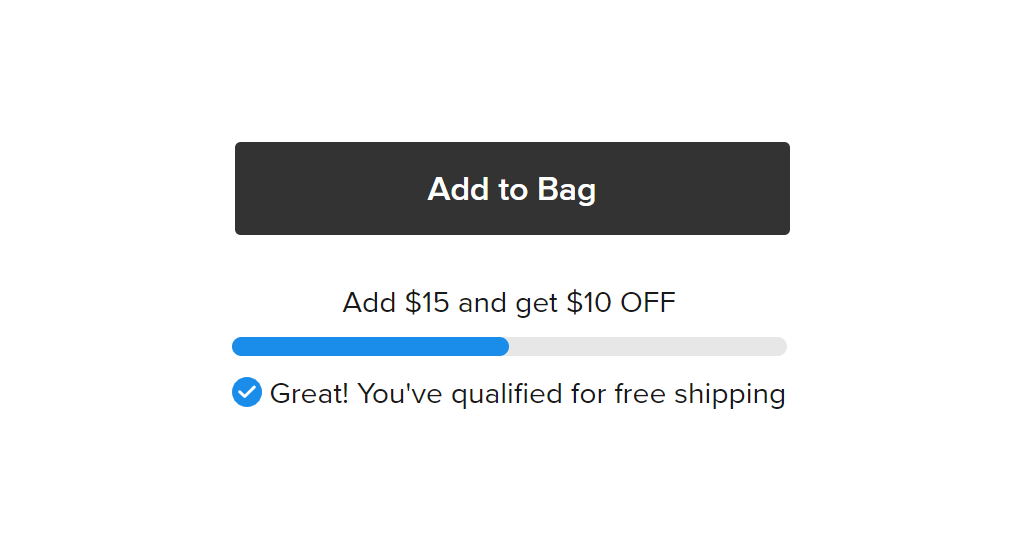This screenshot has width=1024, height=538.
Task: Click the word 'OFF' in the promo text
Action: pyautogui.click(x=648, y=302)
